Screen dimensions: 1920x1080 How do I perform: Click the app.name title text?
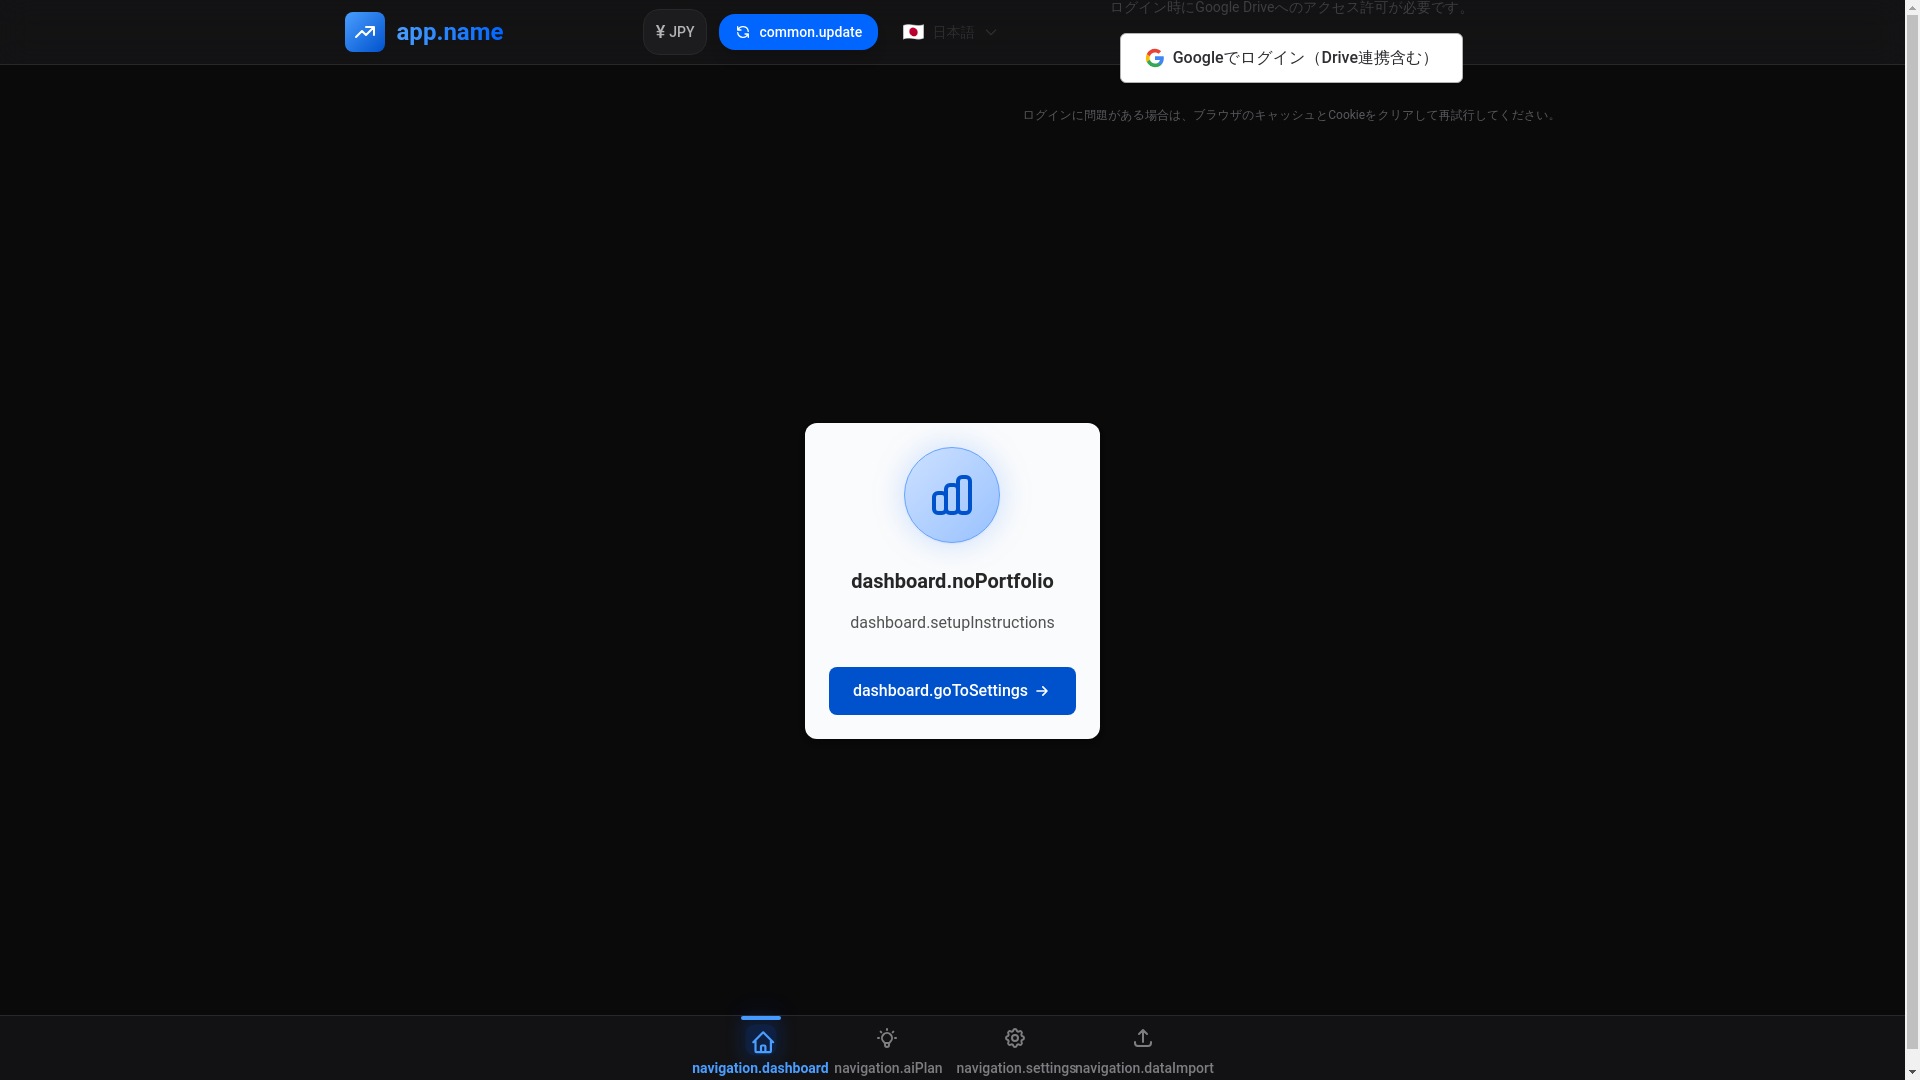[450, 32]
